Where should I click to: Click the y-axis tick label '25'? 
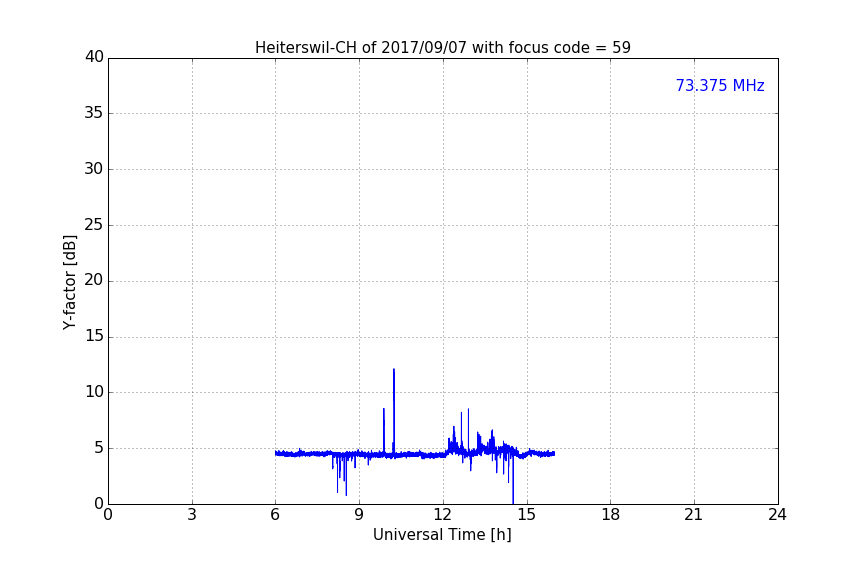[x=94, y=225]
